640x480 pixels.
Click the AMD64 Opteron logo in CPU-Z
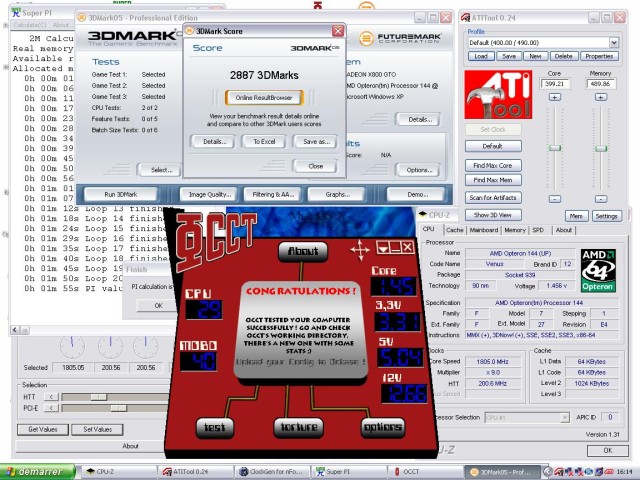(598, 270)
